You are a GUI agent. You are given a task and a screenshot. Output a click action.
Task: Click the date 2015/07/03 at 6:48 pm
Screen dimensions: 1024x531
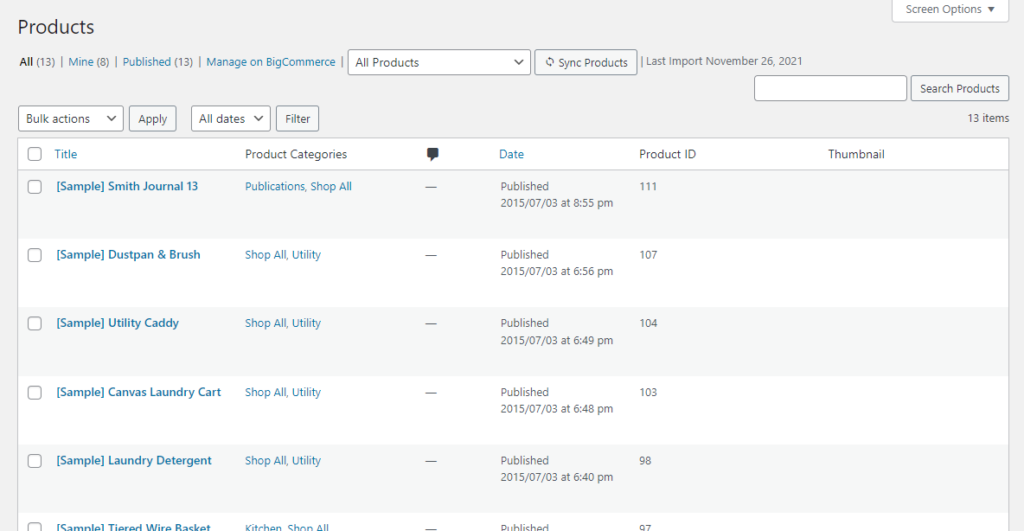556,409
